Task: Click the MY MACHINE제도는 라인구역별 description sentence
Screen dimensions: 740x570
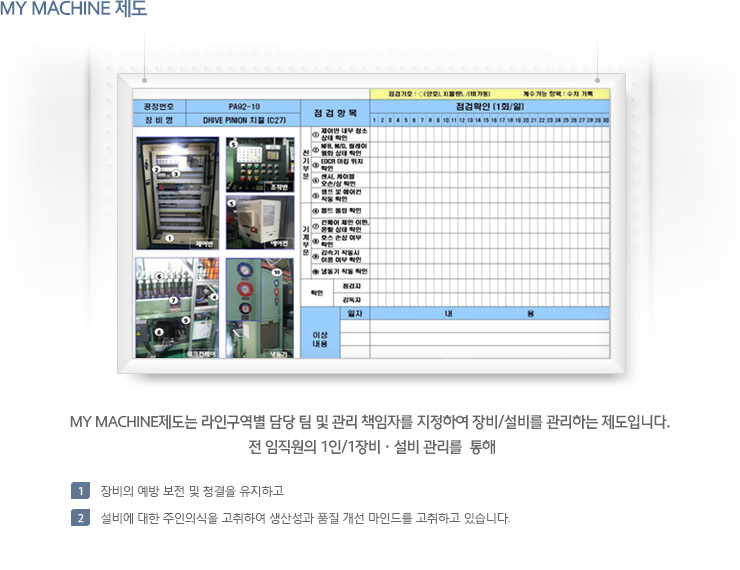Action: [x=370, y=421]
